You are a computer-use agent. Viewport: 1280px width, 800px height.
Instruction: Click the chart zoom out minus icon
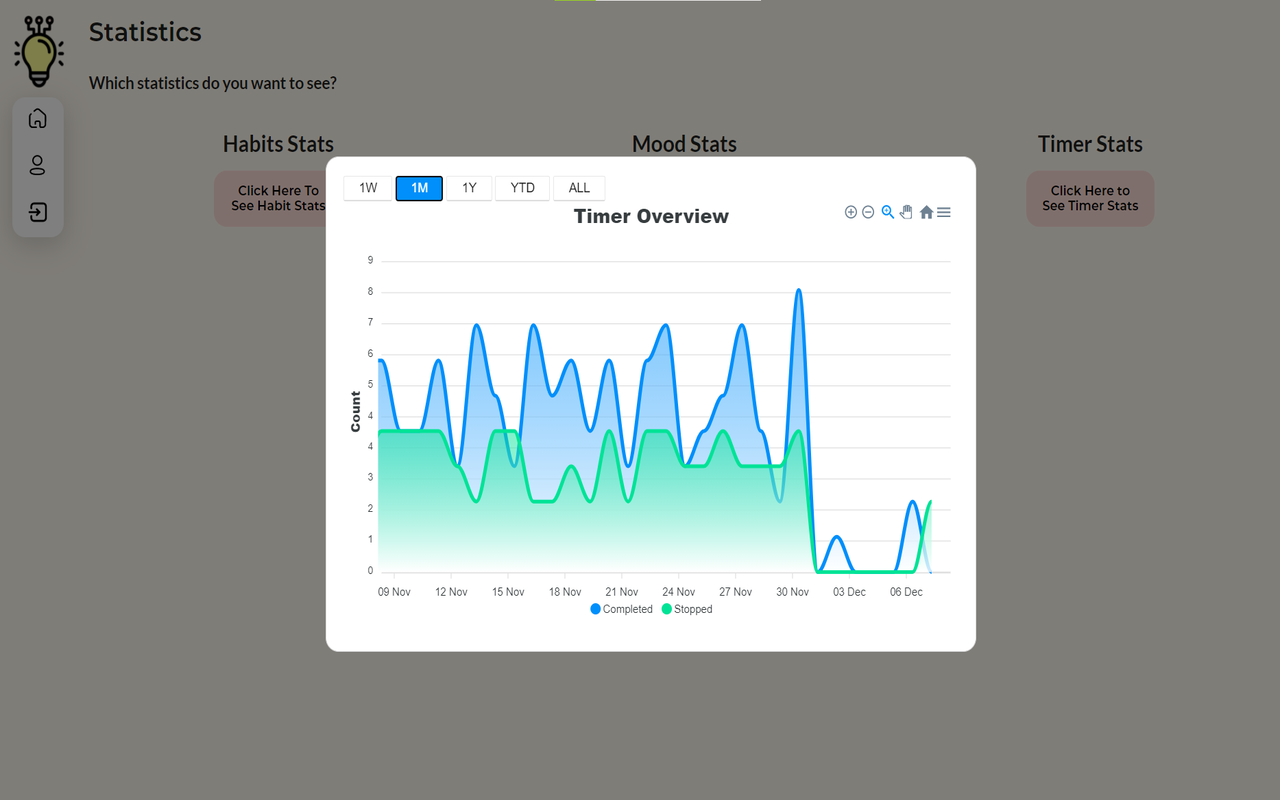[x=868, y=212]
